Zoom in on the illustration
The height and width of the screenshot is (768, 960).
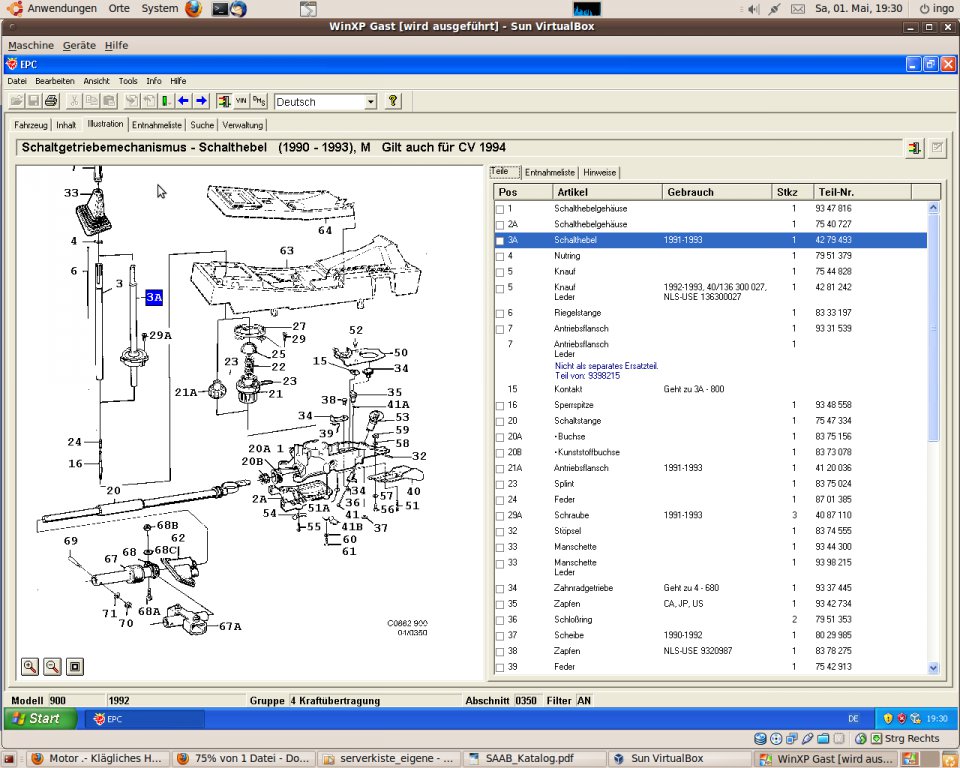(30, 666)
